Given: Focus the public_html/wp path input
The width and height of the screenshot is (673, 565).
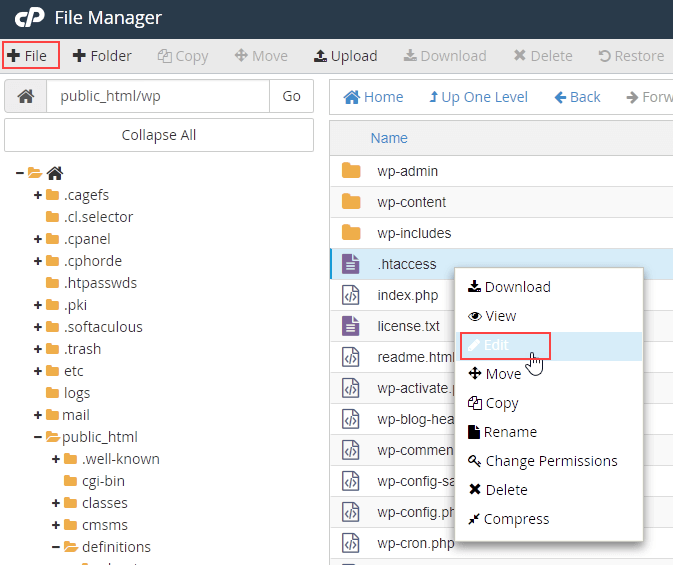Looking at the screenshot, I should (x=158, y=96).
